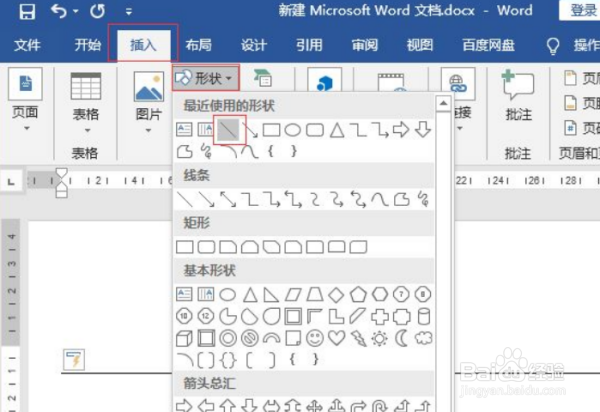The image size is (600, 412).
Task: Choose the Rounded Rectangle under 矩形
Action: (206, 247)
